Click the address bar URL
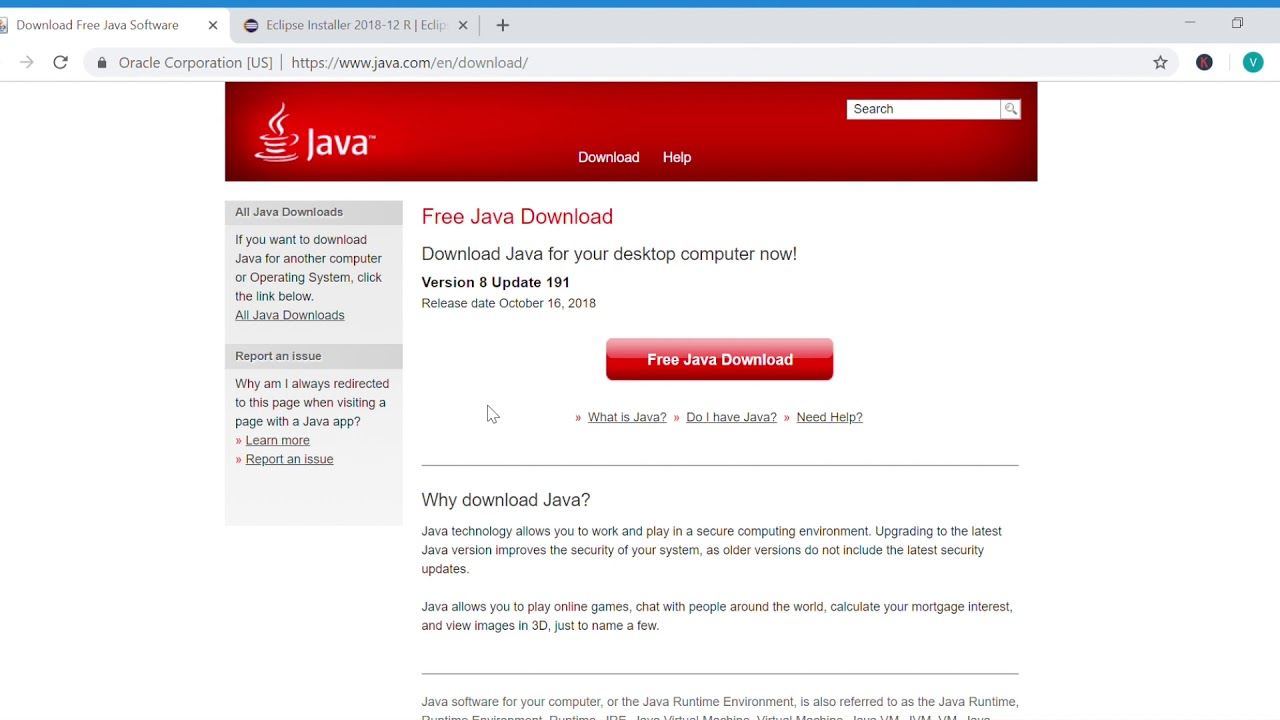This screenshot has height=720, width=1280. pos(410,62)
